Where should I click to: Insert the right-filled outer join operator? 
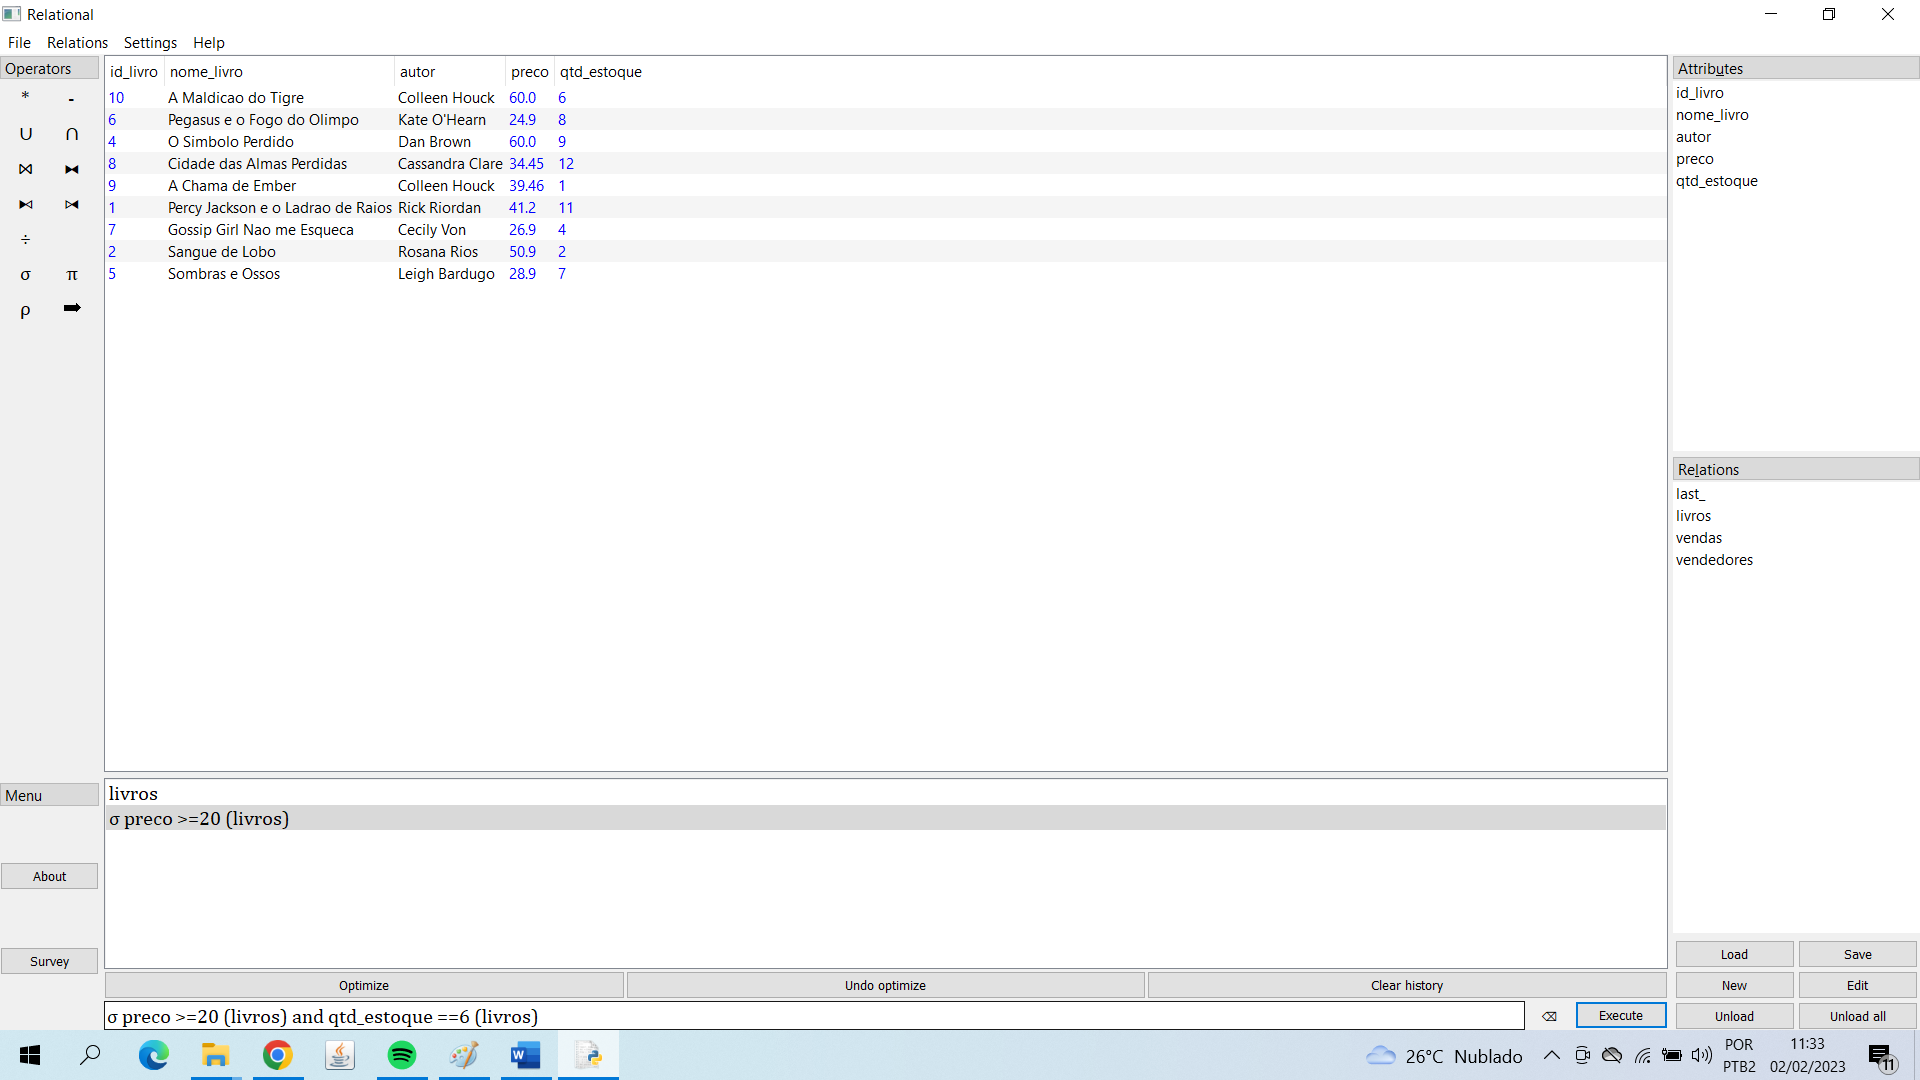[x=71, y=204]
